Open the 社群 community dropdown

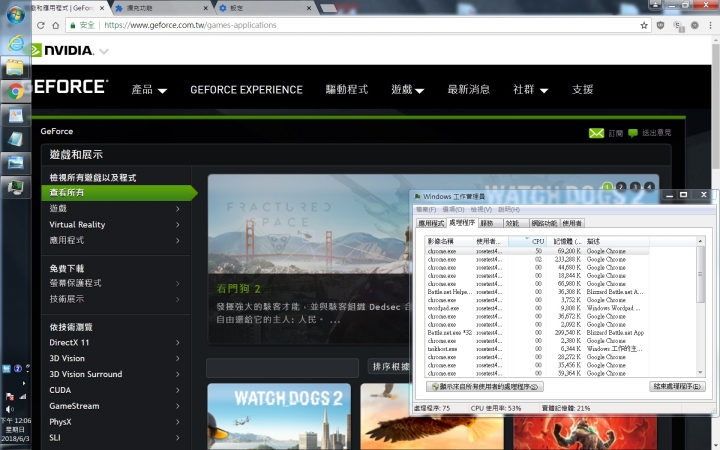[x=530, y=90]
